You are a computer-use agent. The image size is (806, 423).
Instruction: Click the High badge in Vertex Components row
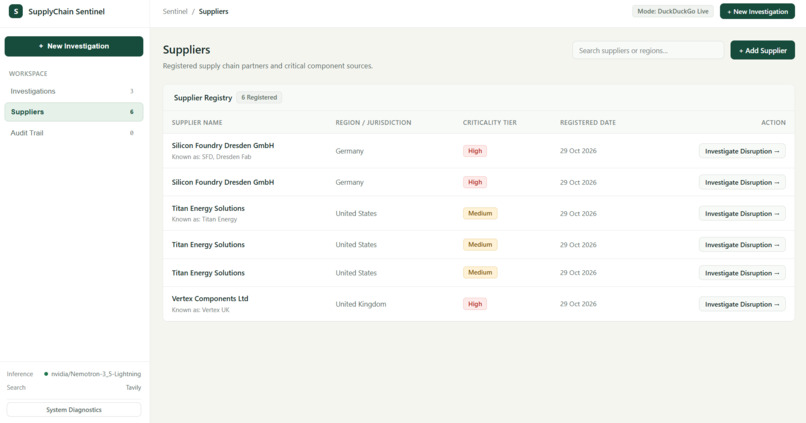tap(475, 304)
